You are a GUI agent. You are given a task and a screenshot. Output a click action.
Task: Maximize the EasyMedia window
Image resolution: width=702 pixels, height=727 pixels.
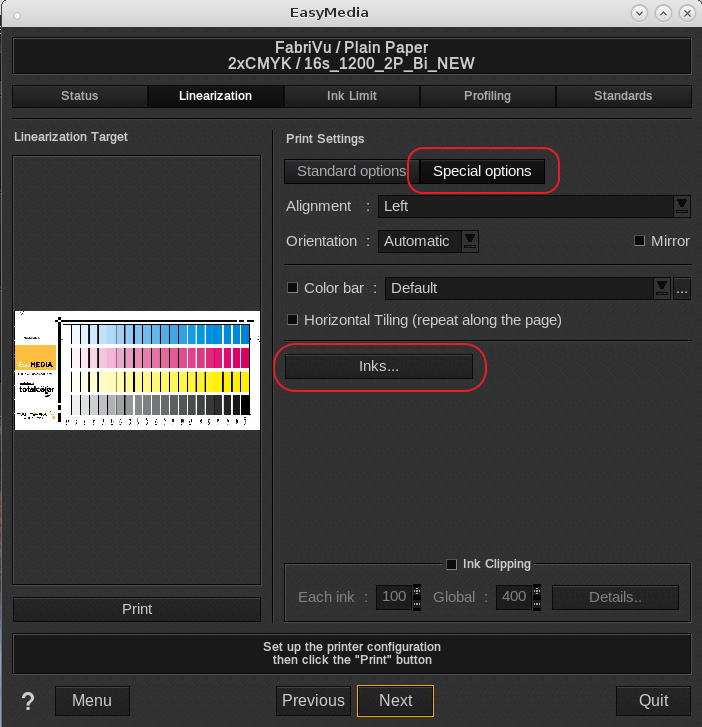(x=661, y=14)
